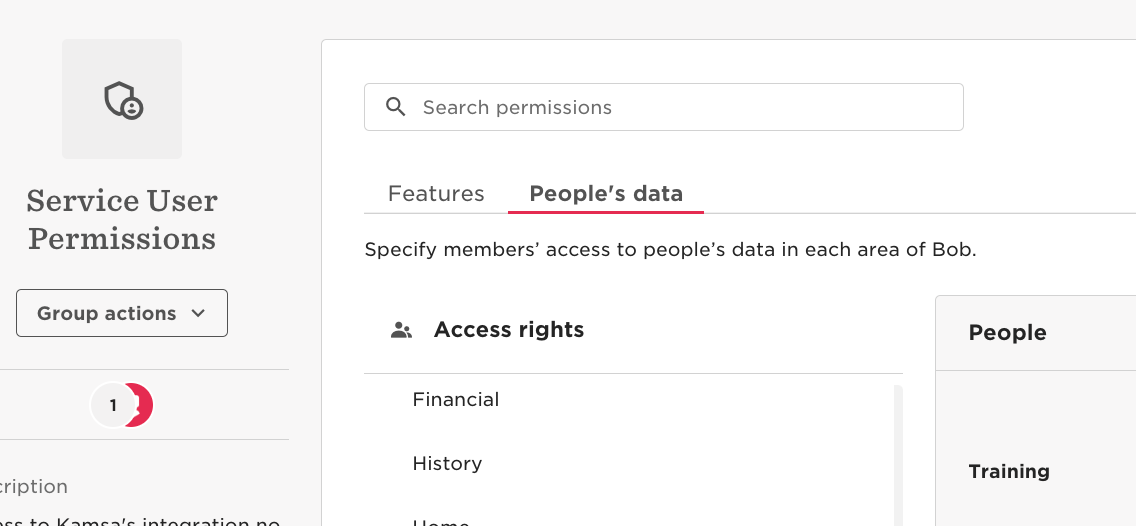The height and width of the screenshot is (526, 1136).
Task: Click the magnifier icon in search box
Action: 396,107
